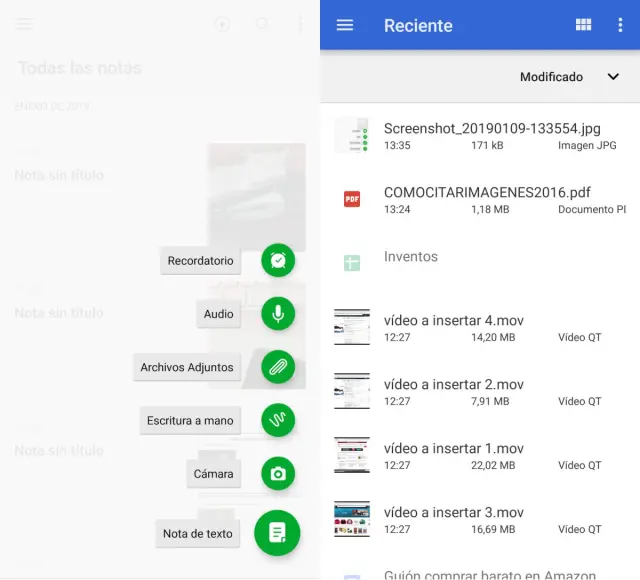The image size is (640, 580).
Task: Choose the Escritura a mano label
Action: click(x=190, y=421)
